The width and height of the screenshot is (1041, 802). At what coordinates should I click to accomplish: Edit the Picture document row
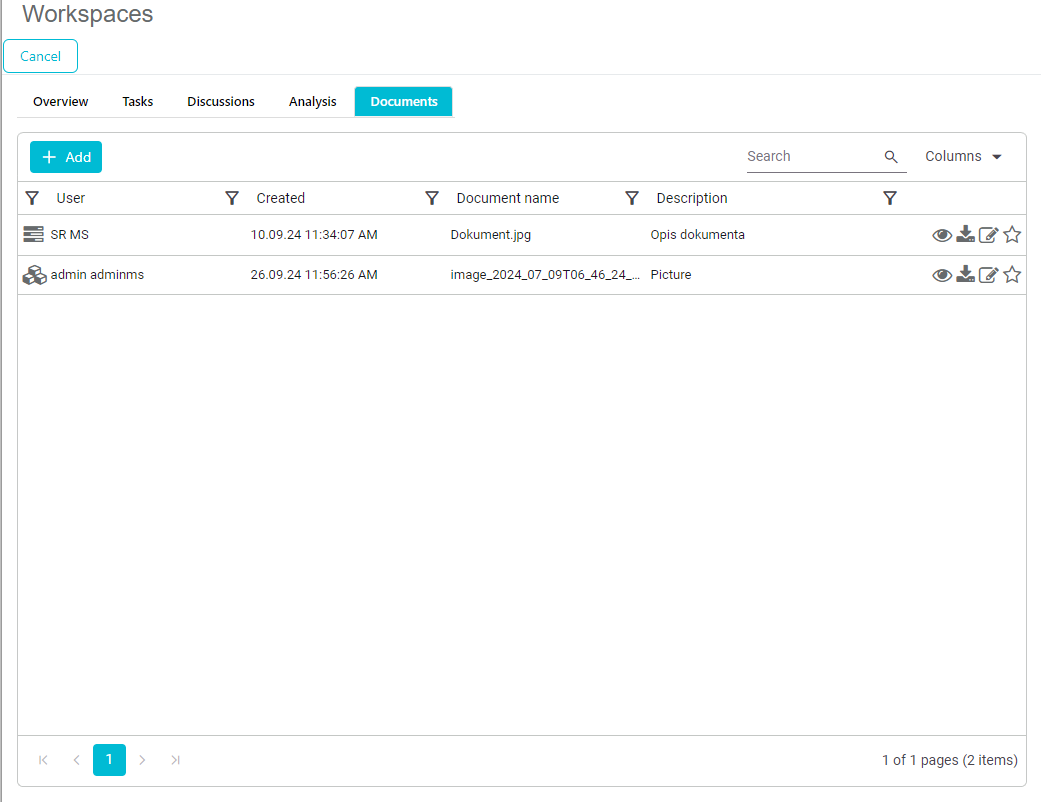click(x=988, y=275)
